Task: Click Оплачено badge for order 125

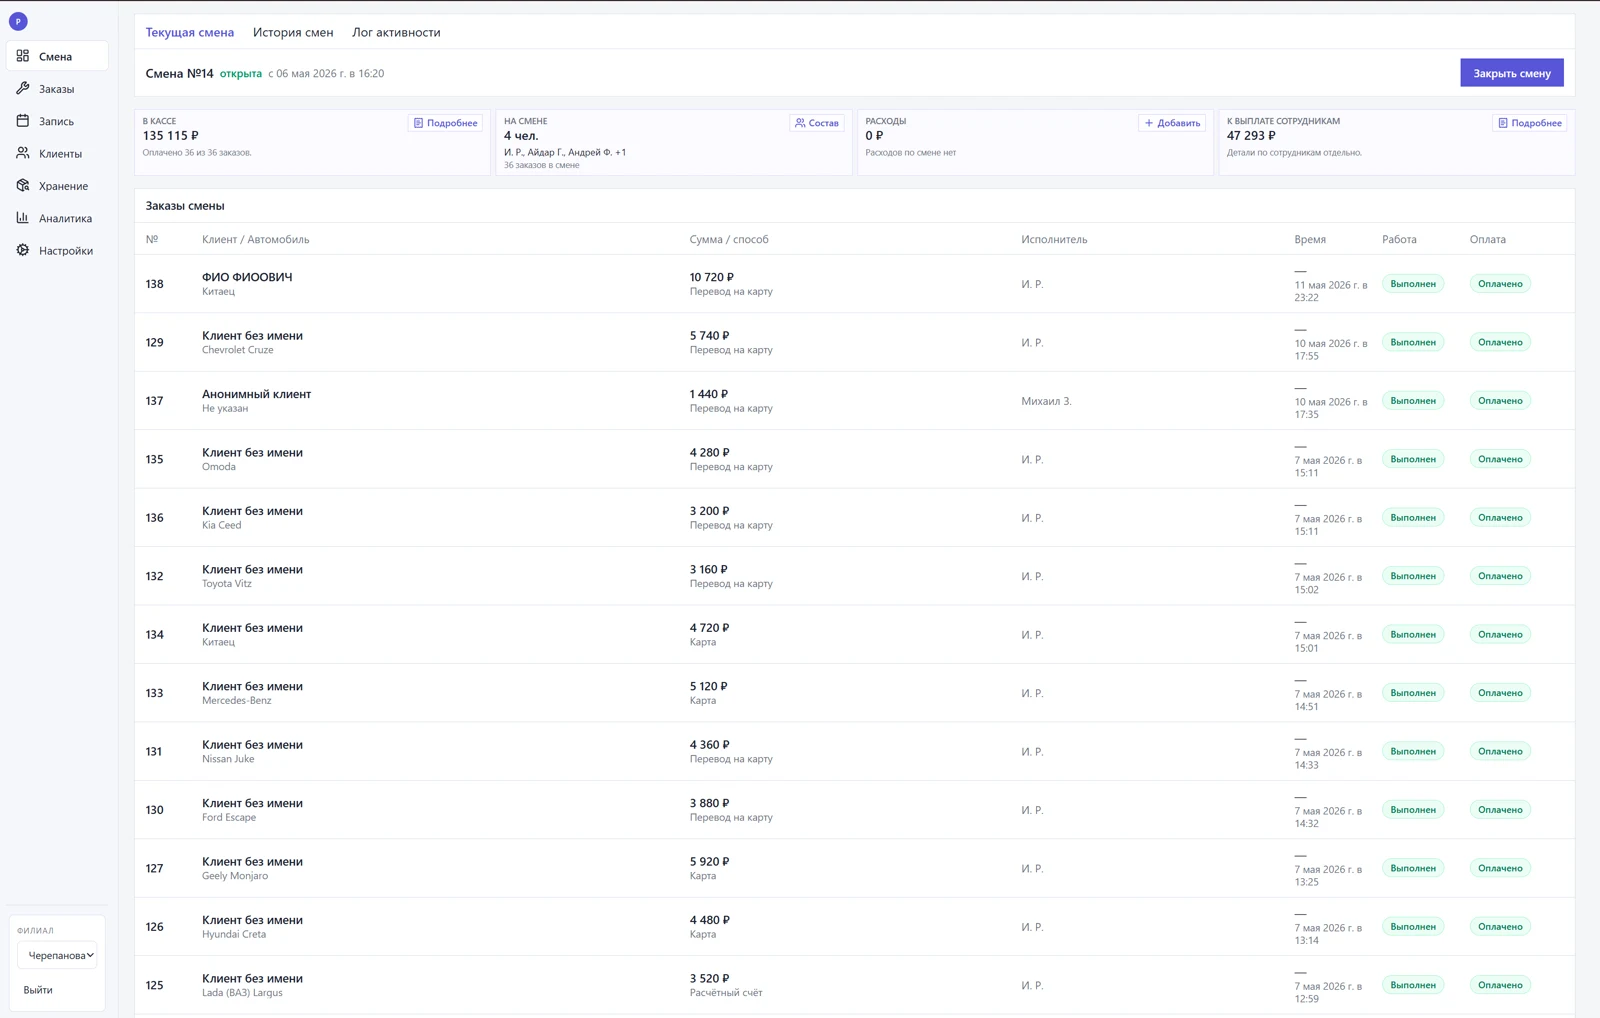Action: point(1500,985)
